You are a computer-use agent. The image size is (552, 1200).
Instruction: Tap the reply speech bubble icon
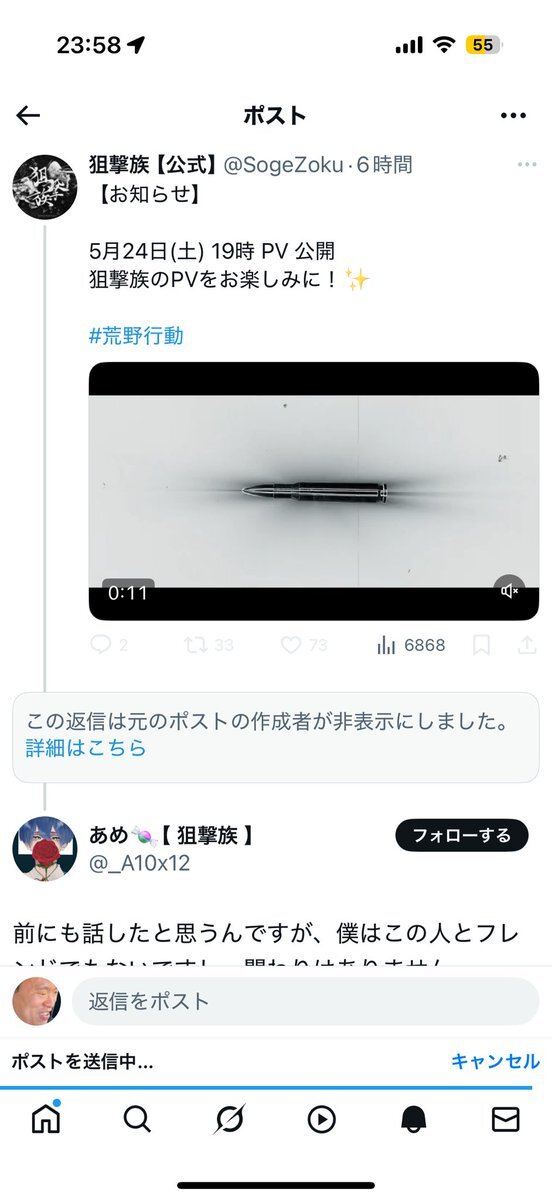pyautogui.click(x=100, y=645)
